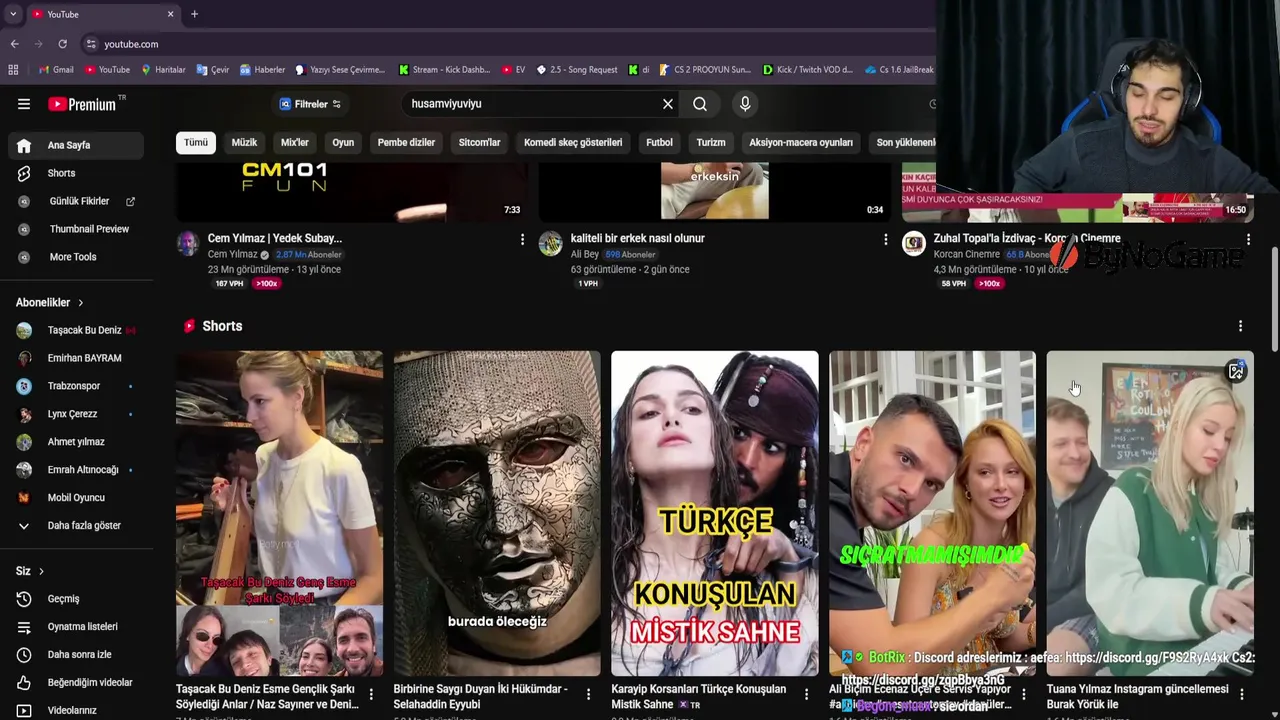1280x720 pixels.
Task: Open Beğendiğim videolar list
Action: pyautogui.click(x=76, y=683)
